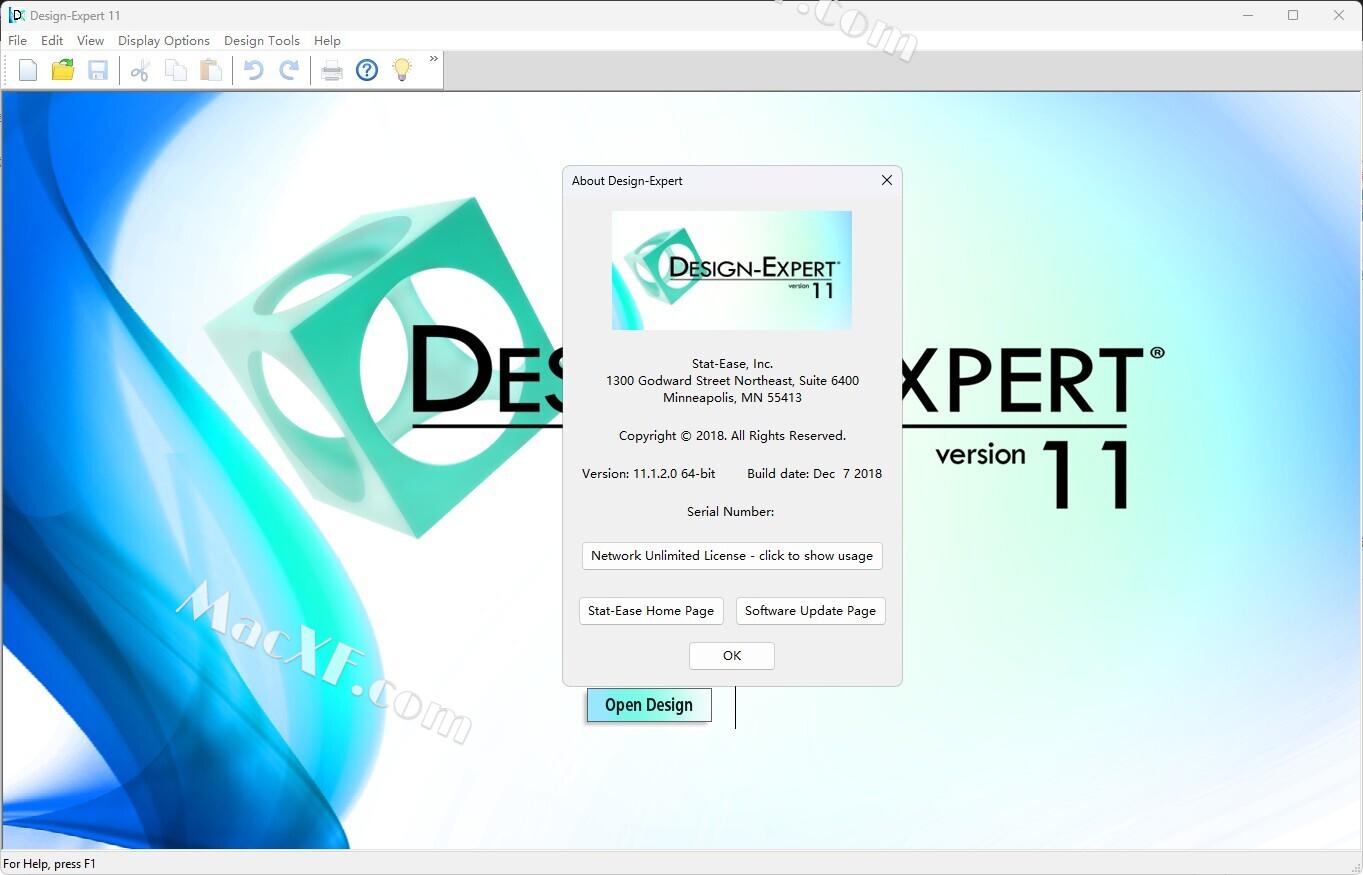The image size is (1363, 875).
Task: Open the Edit menu
Action: click(x=52, y=41)
